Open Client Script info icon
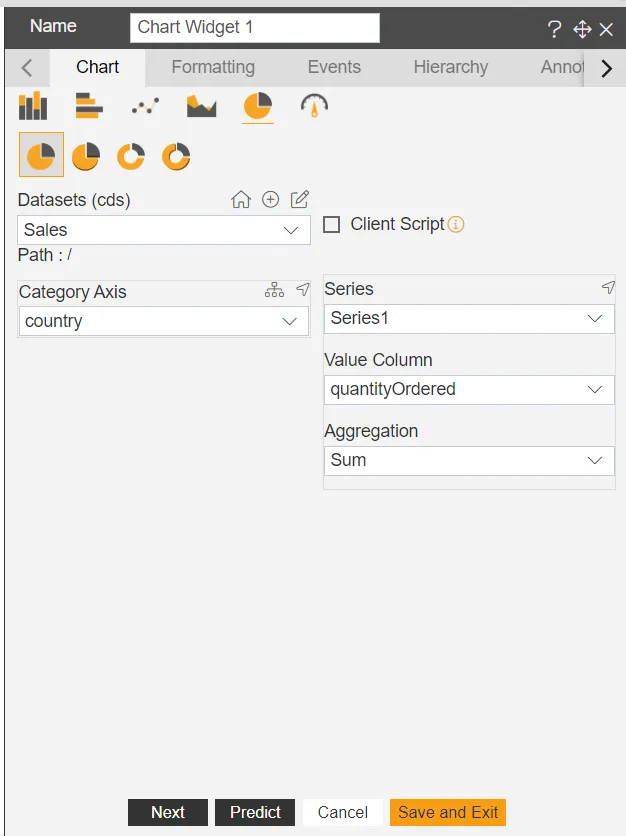 [x=456, y=224]
